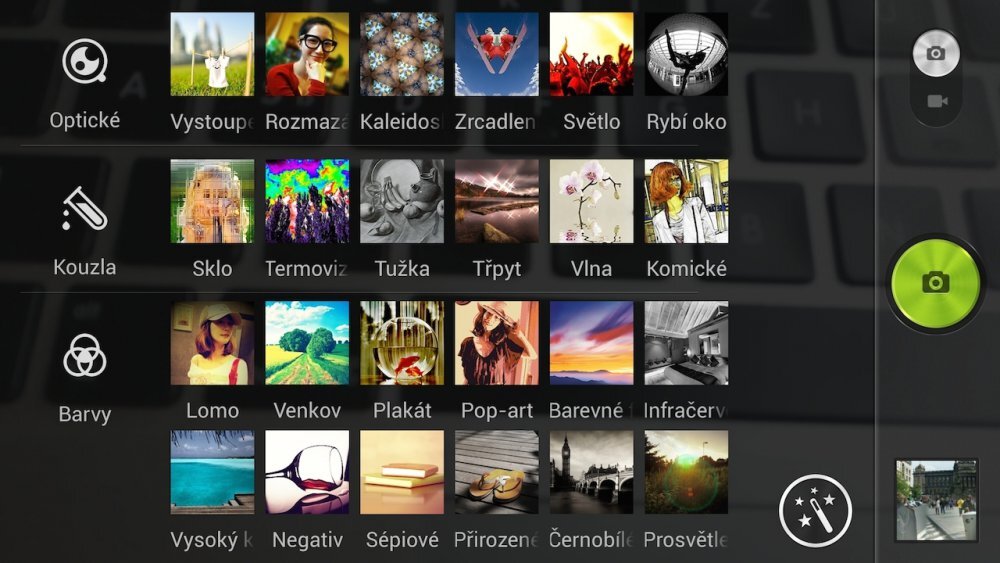Select the Rybí oko fisheye effect
This screenshot has width=1000, height=563.
point(686,54)
